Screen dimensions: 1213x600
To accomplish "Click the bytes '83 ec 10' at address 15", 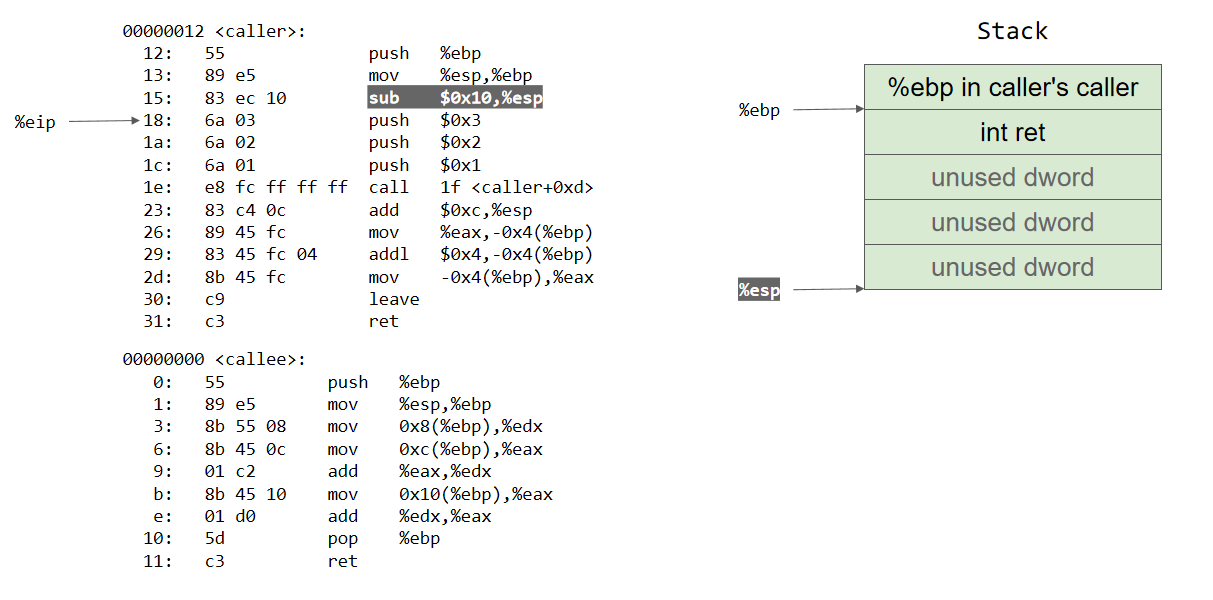I will tap(245, 98).
